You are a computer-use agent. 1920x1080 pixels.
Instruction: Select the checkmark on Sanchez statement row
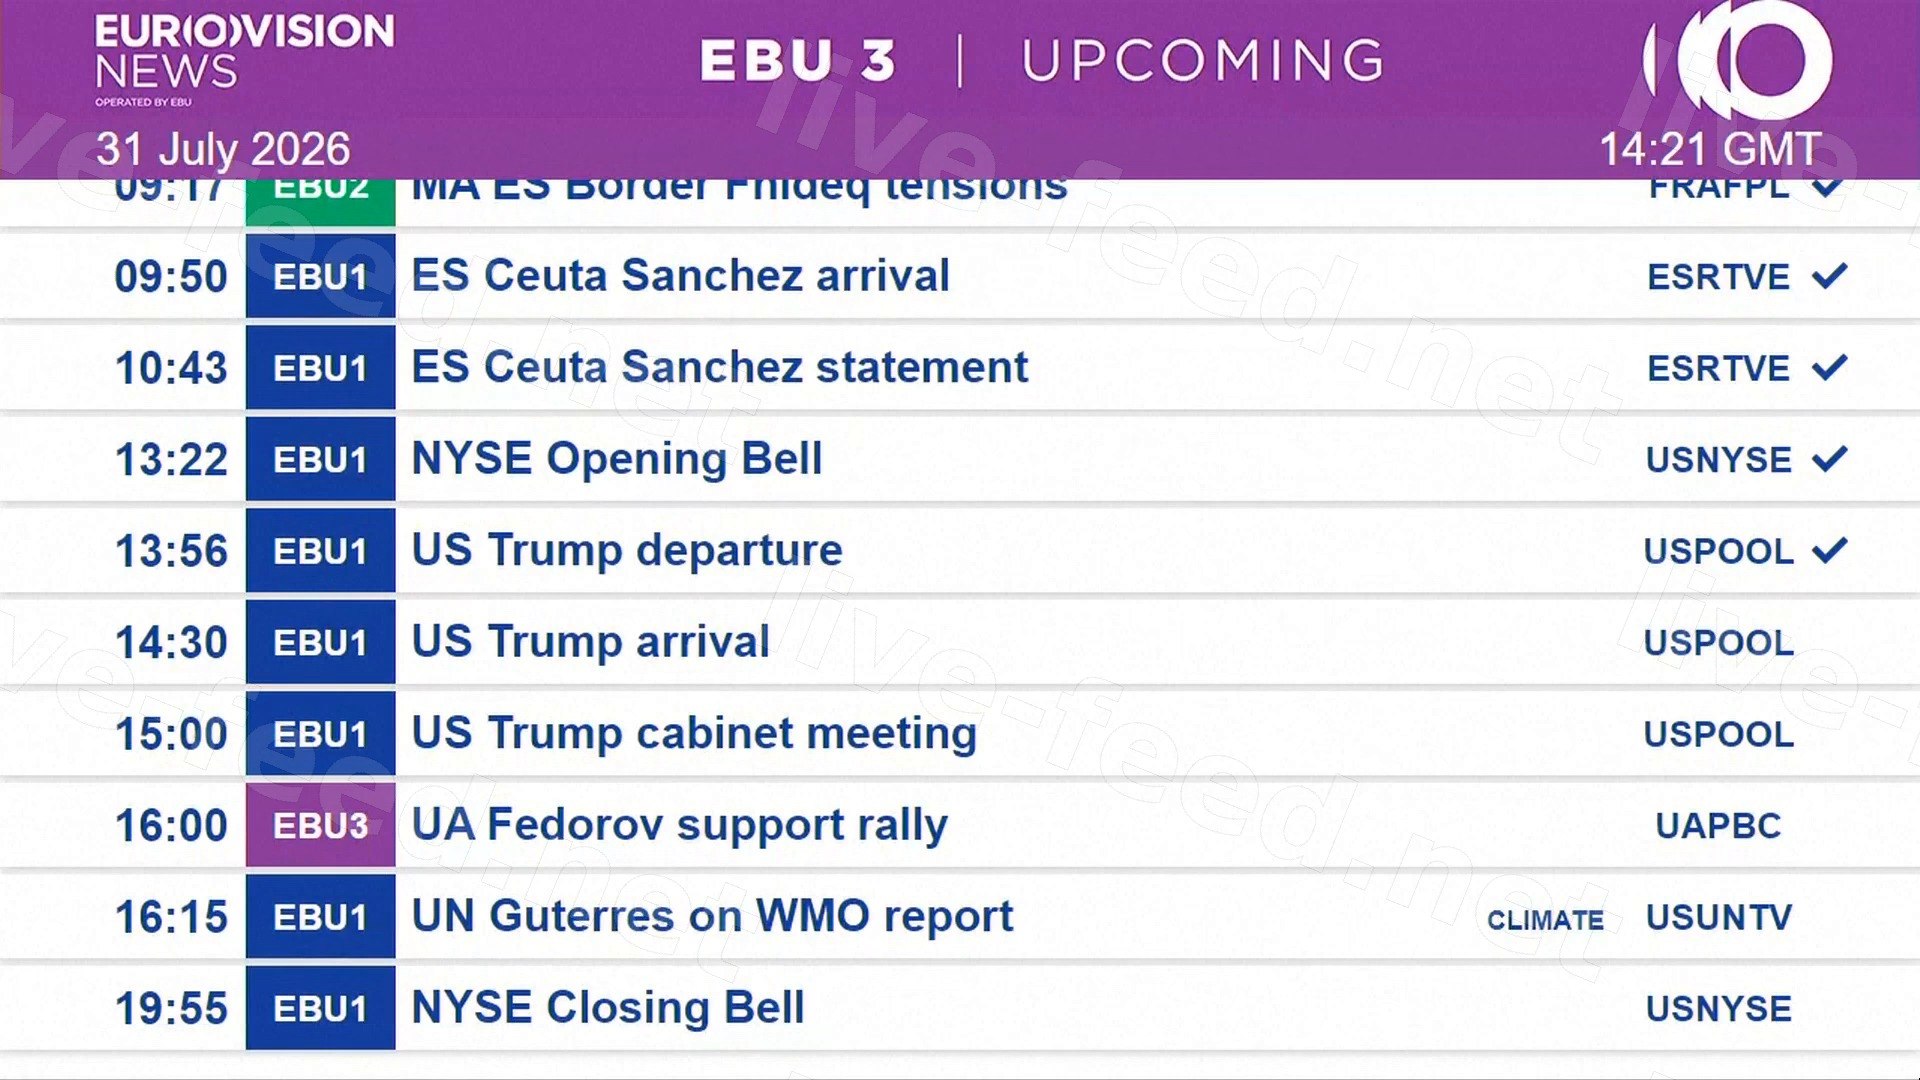[1829, 367]
